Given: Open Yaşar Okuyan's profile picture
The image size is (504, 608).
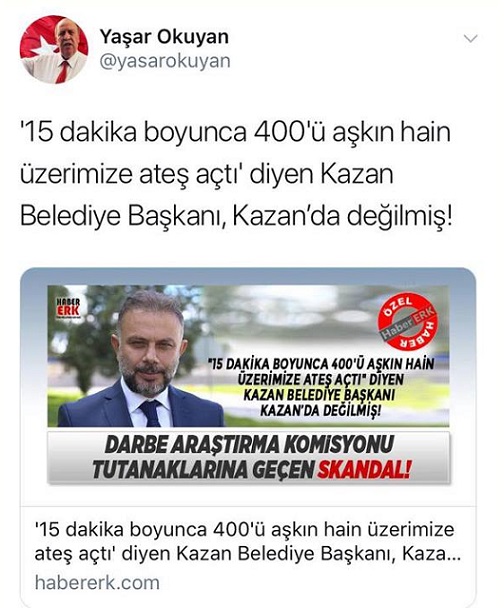Looking at the screenshot, I should point(54,50).
